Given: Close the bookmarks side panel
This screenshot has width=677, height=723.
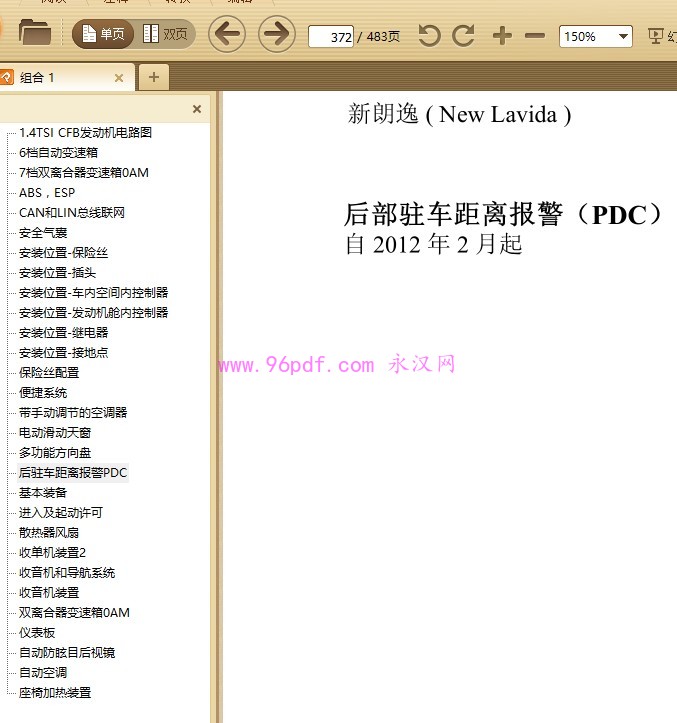Looking at the screenshot, I should [197, 109].
